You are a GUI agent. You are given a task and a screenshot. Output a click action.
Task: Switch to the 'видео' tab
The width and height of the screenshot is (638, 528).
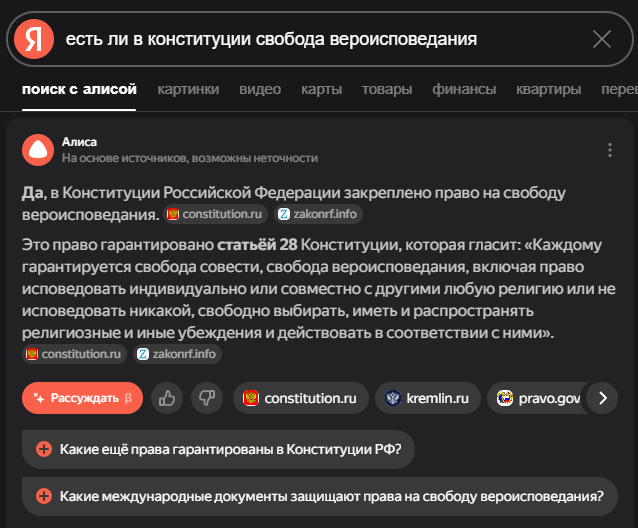click(x=260, y=89)
